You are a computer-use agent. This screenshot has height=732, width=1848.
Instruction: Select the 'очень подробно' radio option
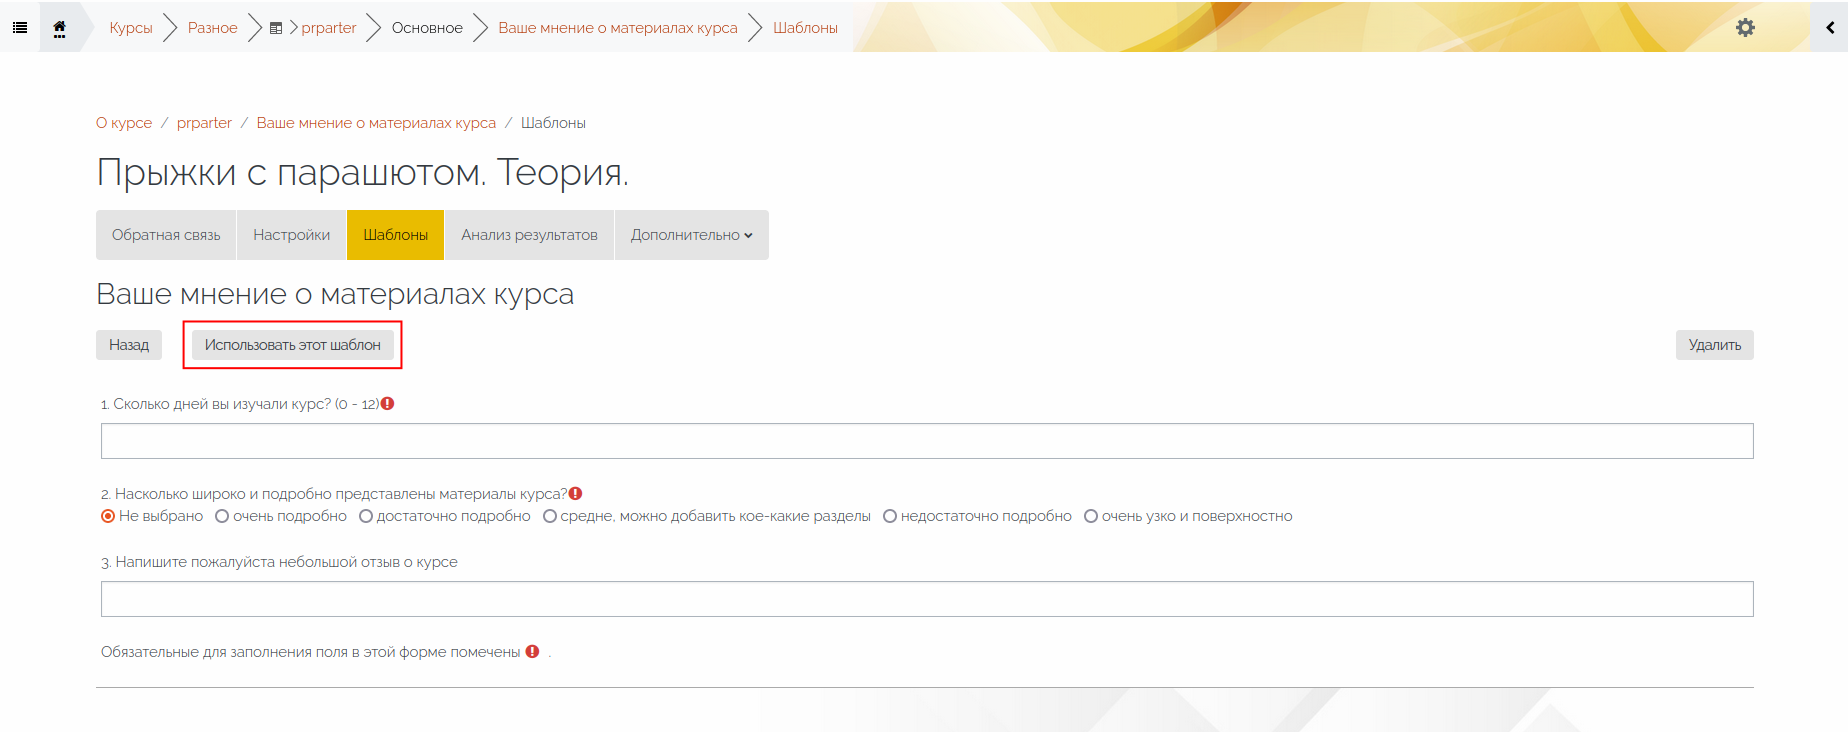(x=222, y=516)
